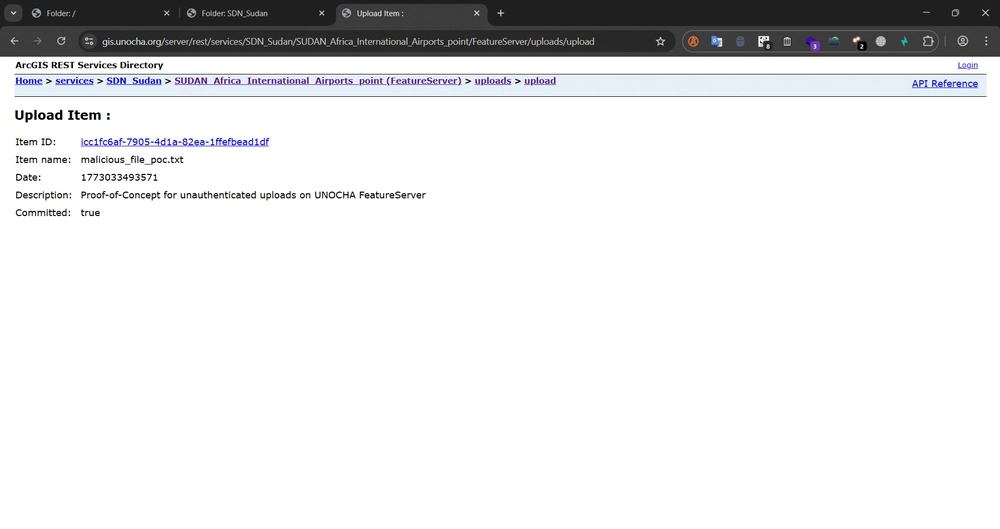The width and height of the screenshot is (1000, 529).
Task: Click the 'Upload Item :' heading
Action: tap(62, 115)
